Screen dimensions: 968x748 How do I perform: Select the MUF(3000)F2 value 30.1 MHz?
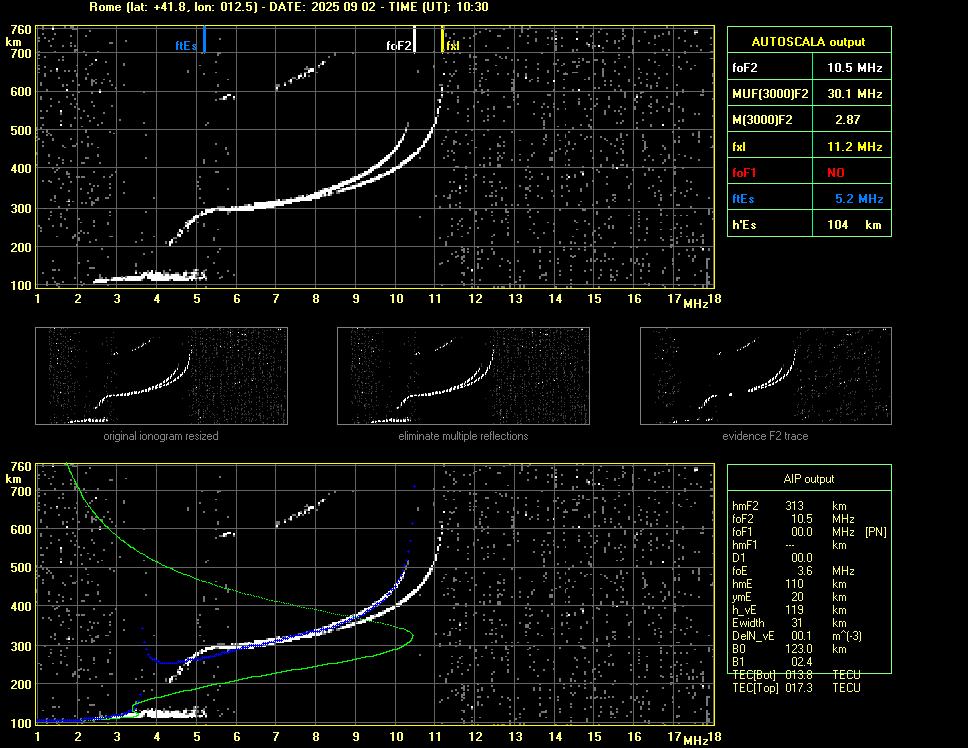854,94
